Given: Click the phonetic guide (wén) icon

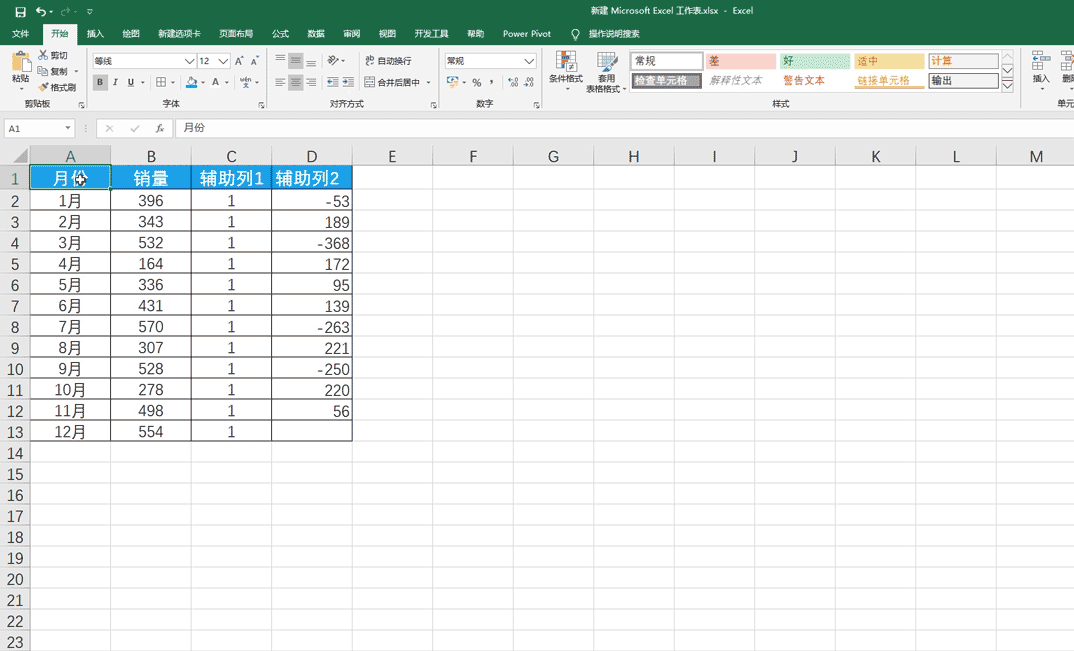Looking at the screenshot, I should coord(245,82).
